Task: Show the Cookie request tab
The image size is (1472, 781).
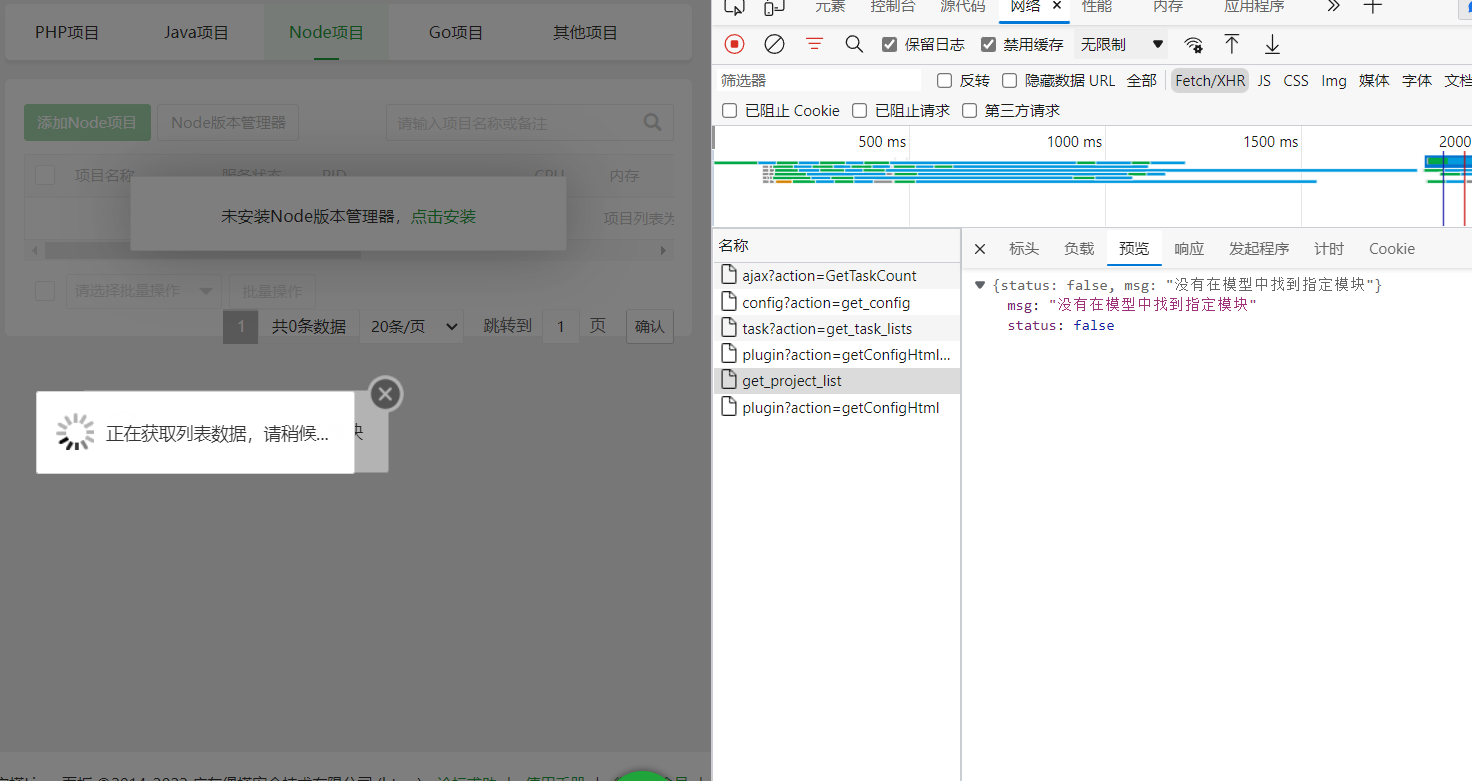Action: point(1391,249)
